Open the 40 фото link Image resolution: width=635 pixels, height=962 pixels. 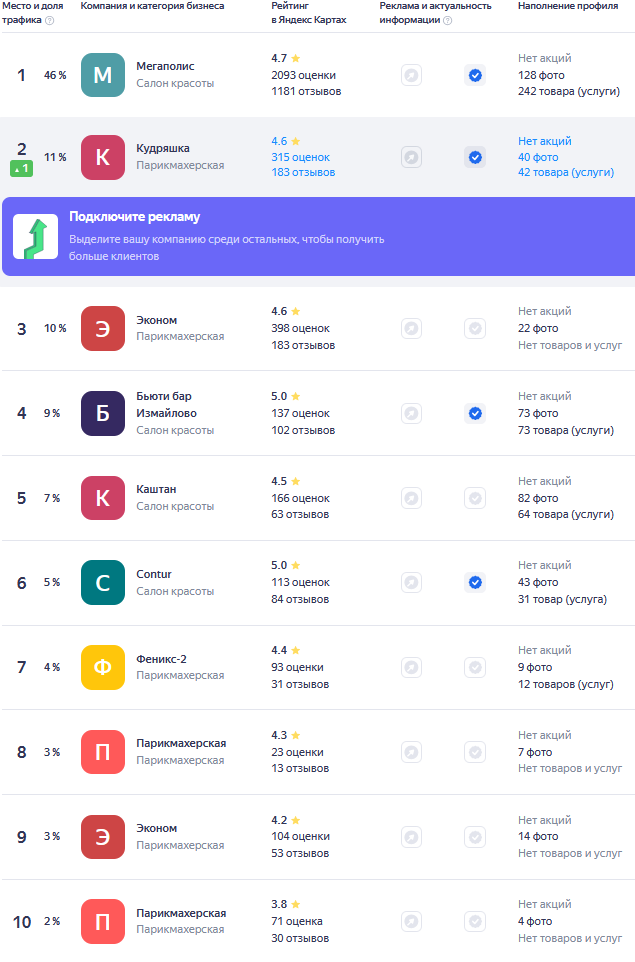(538, 157)
